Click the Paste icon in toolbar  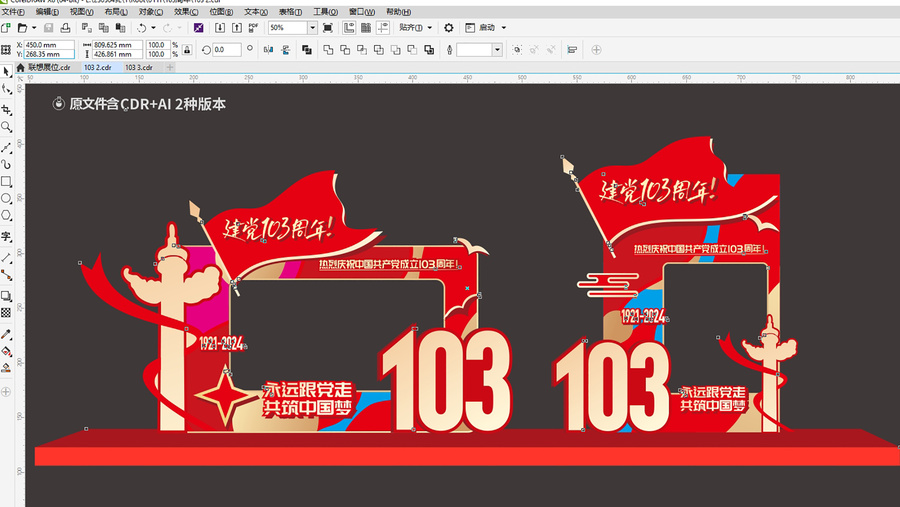(121, 28)
